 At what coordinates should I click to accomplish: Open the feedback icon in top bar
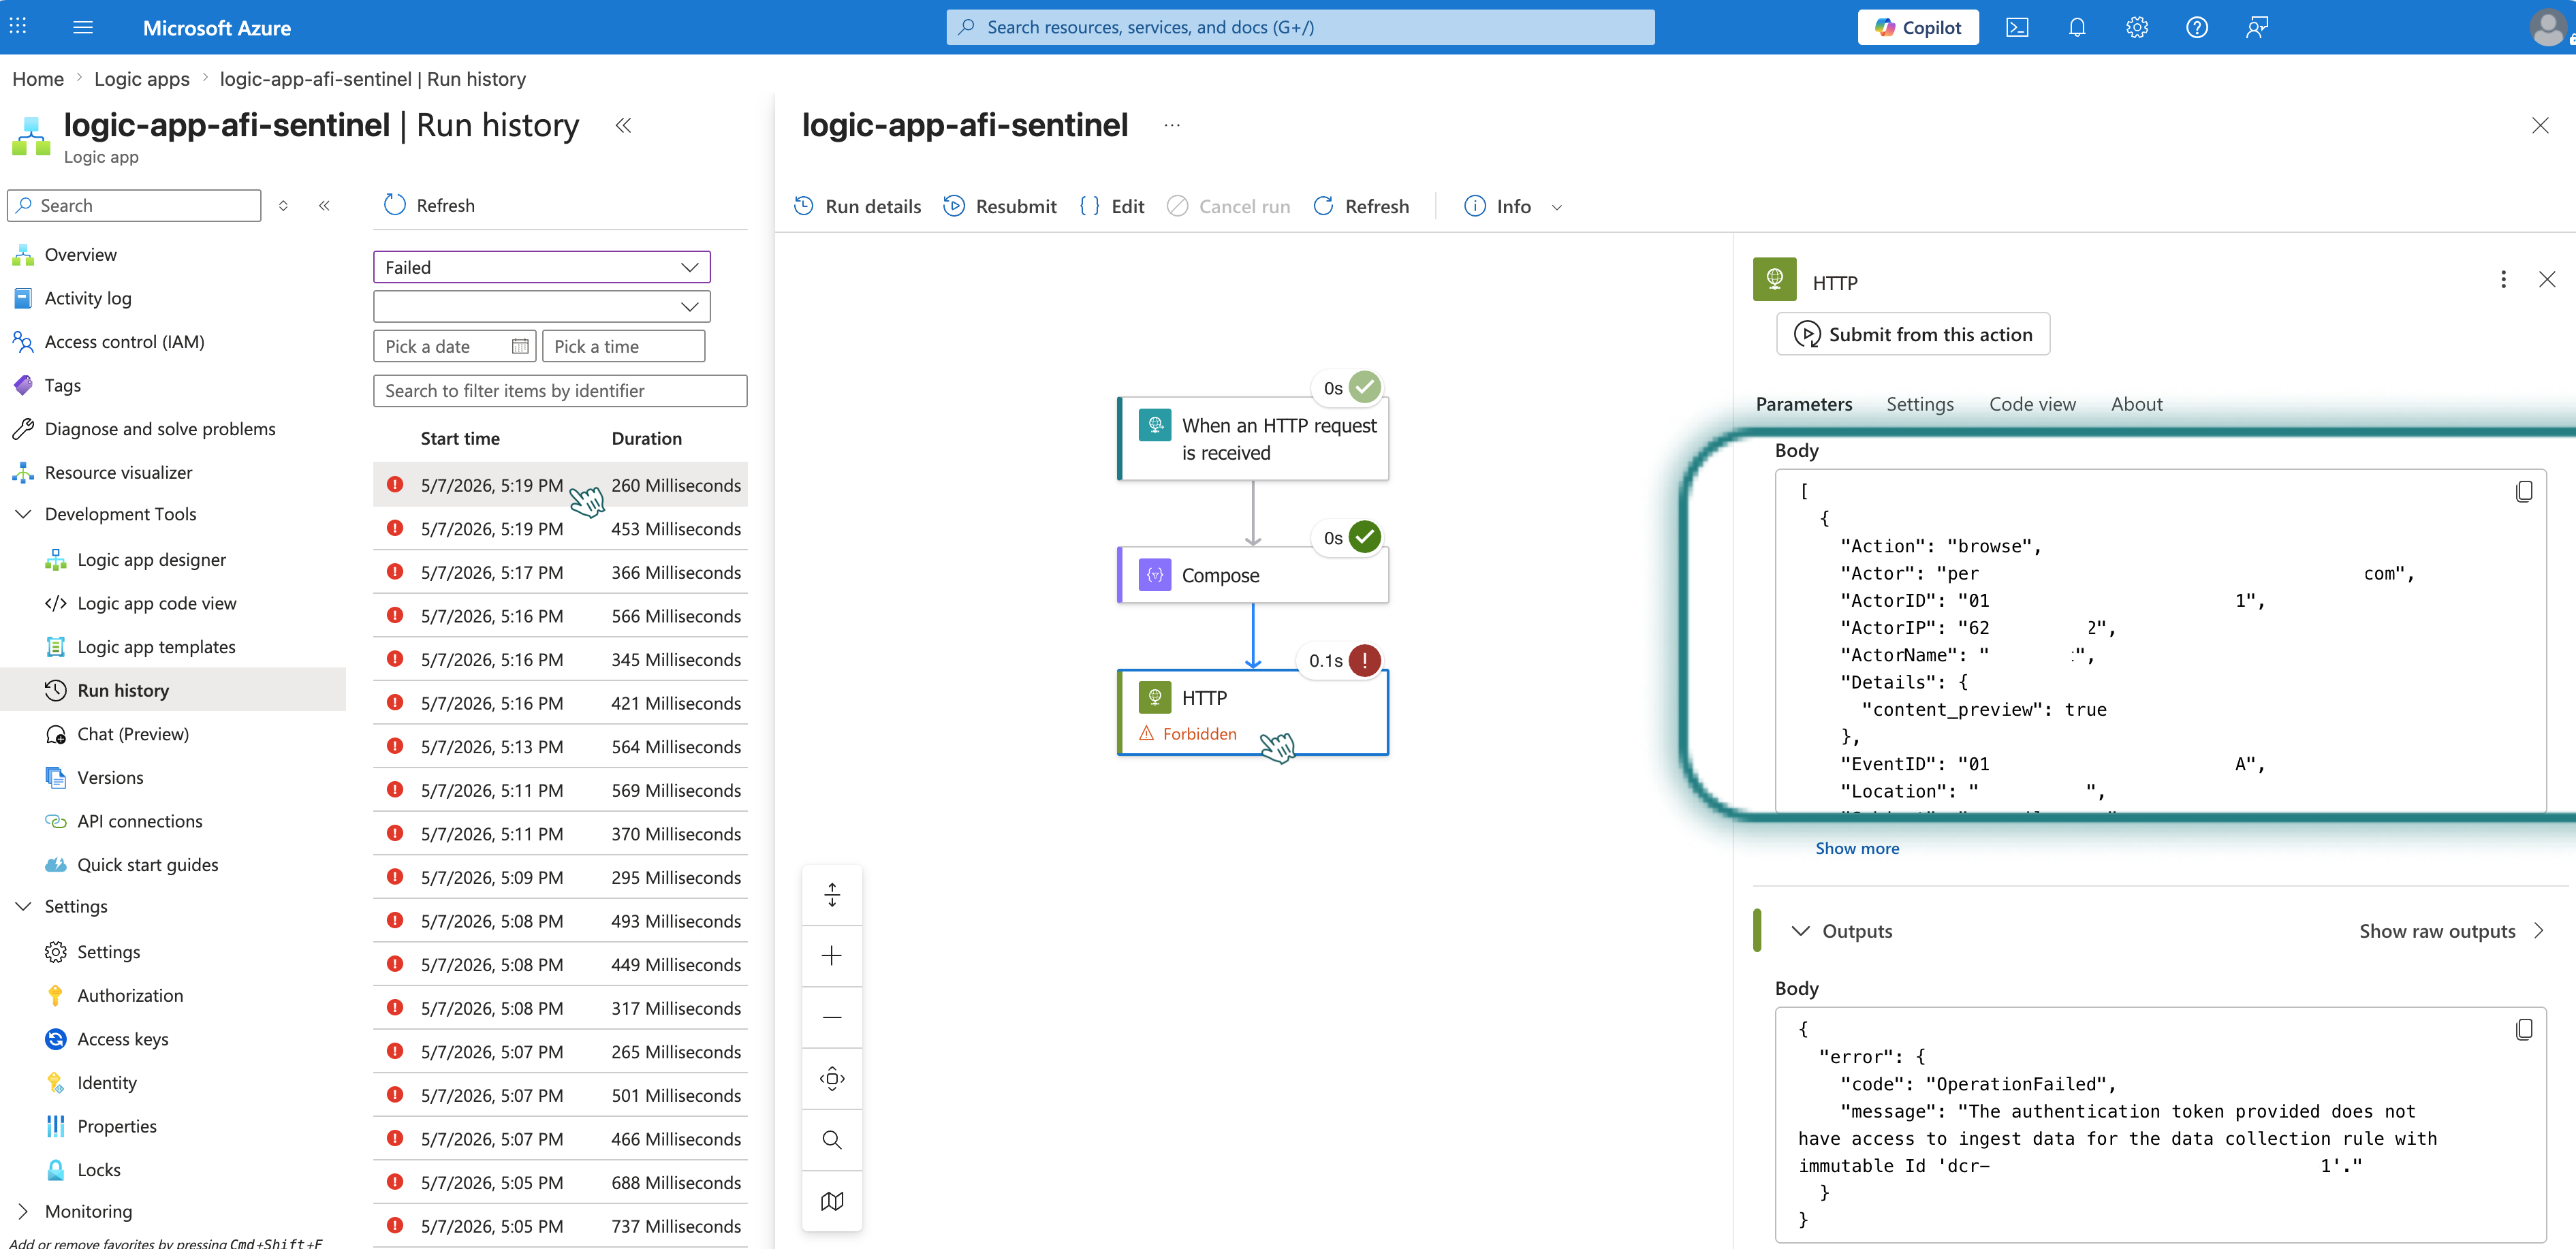click(x=2257, y=27)
